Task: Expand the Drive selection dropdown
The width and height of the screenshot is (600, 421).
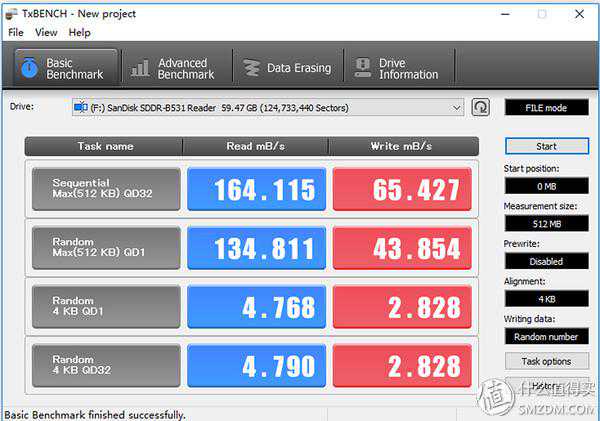Action: tap(457, 107)
